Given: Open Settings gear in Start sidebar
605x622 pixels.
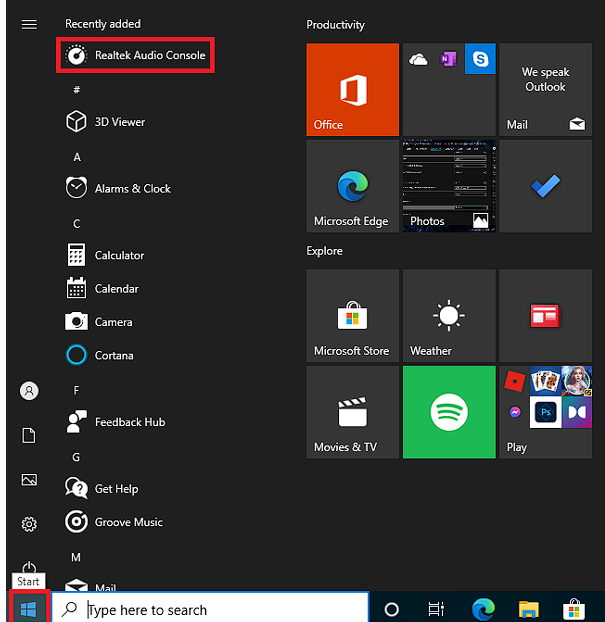Looking at the screenshot, I should pos(29,524).
